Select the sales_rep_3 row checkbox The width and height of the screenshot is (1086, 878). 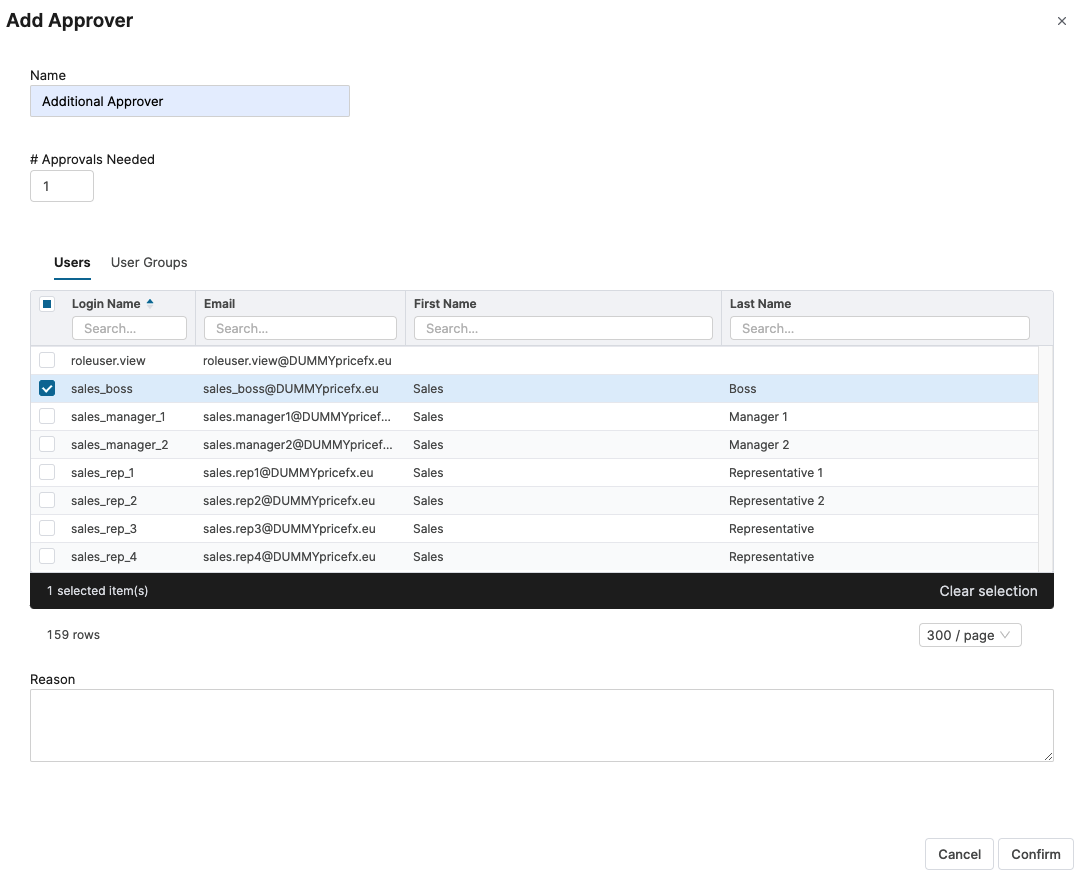click(x=47, y=529)
